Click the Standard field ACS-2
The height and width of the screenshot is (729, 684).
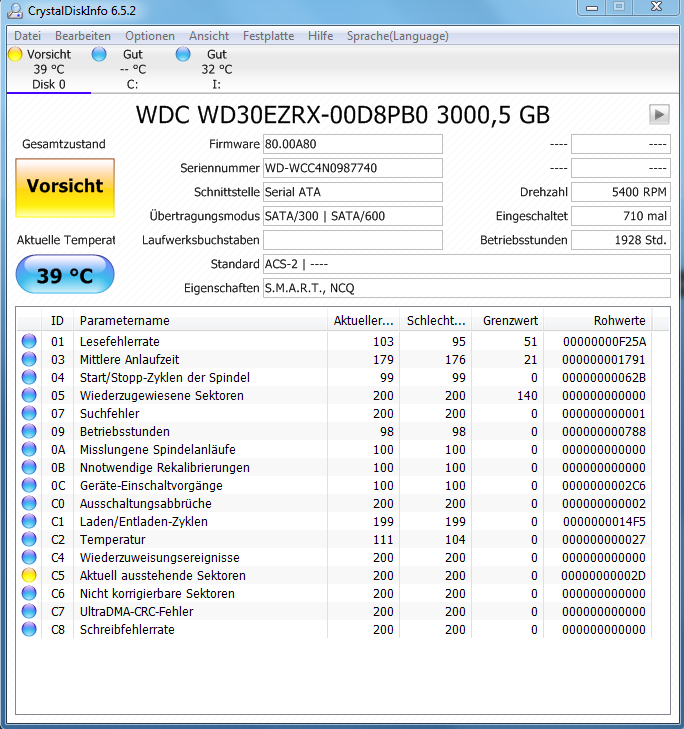pyautogui.click(x=467, y=264)
